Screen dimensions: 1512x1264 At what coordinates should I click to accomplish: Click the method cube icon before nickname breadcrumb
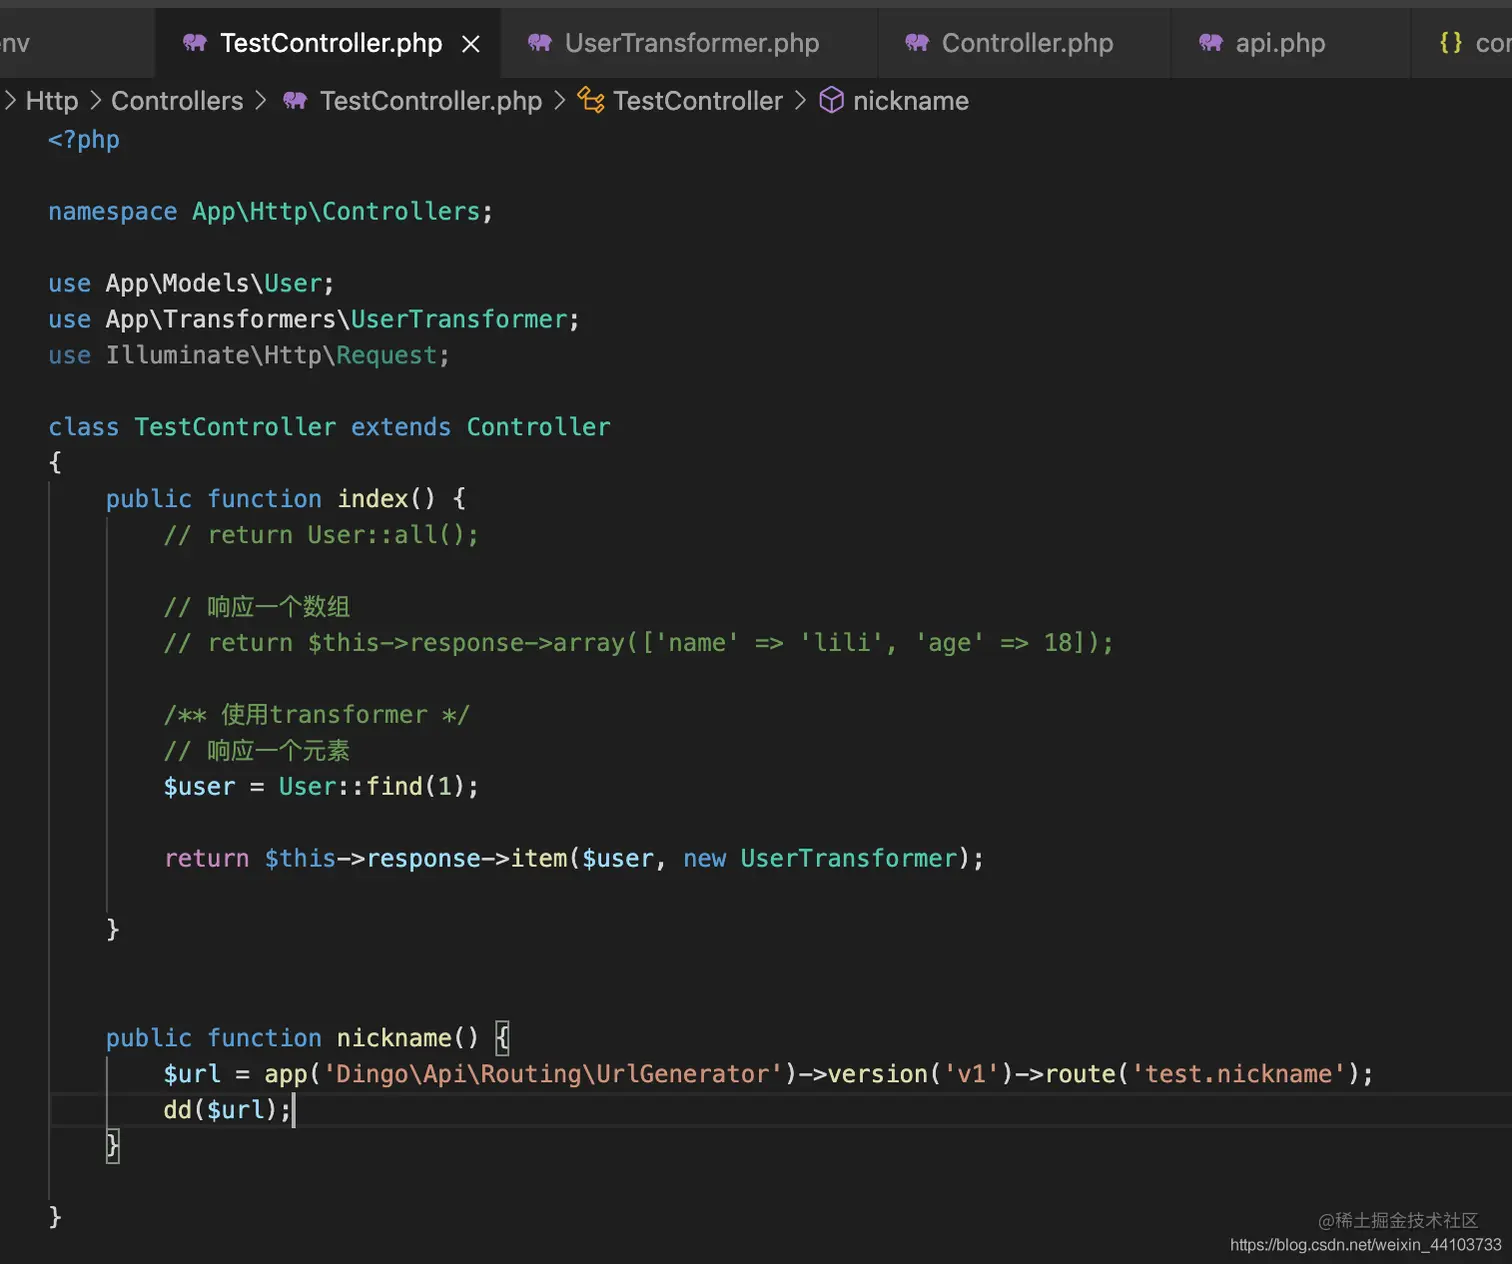click(x=832, y=101)
